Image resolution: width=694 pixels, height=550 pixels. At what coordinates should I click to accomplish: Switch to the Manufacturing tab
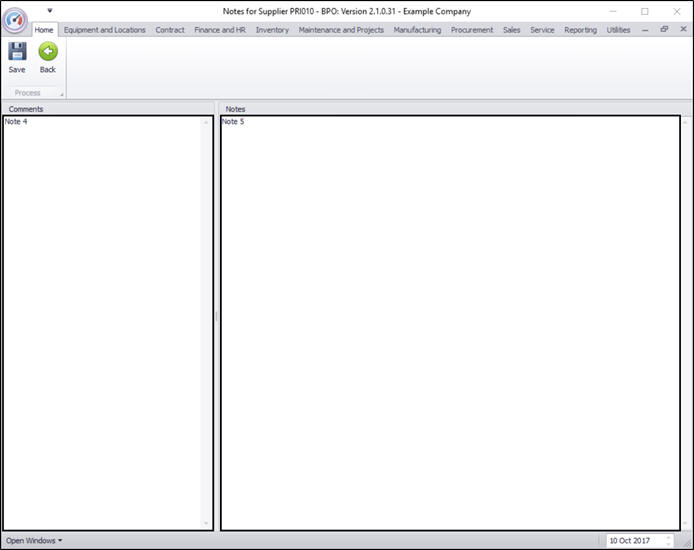(417, 30)
